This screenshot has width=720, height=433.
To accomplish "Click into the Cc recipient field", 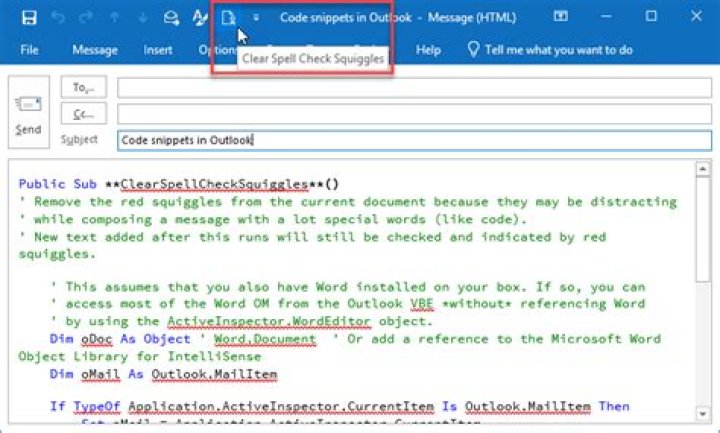I will [414, 114].
